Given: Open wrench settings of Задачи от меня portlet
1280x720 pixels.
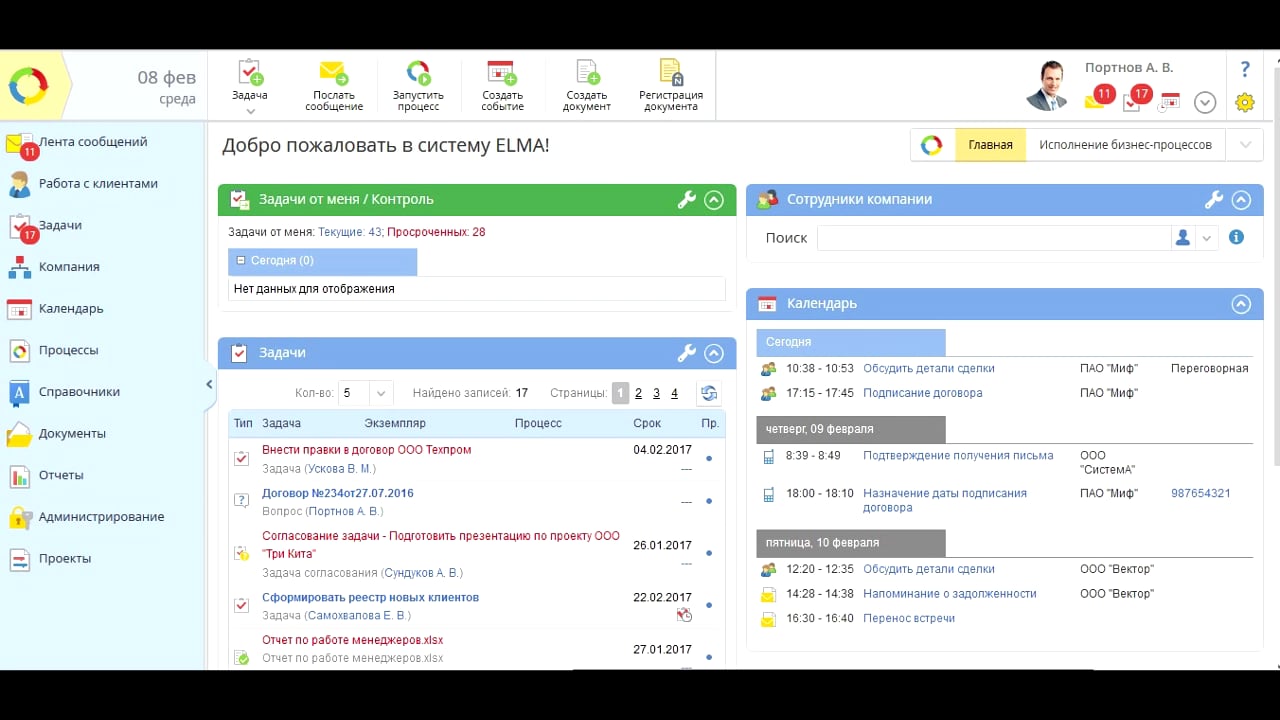Looking at the screenshot, I should (x=686, y=200).
